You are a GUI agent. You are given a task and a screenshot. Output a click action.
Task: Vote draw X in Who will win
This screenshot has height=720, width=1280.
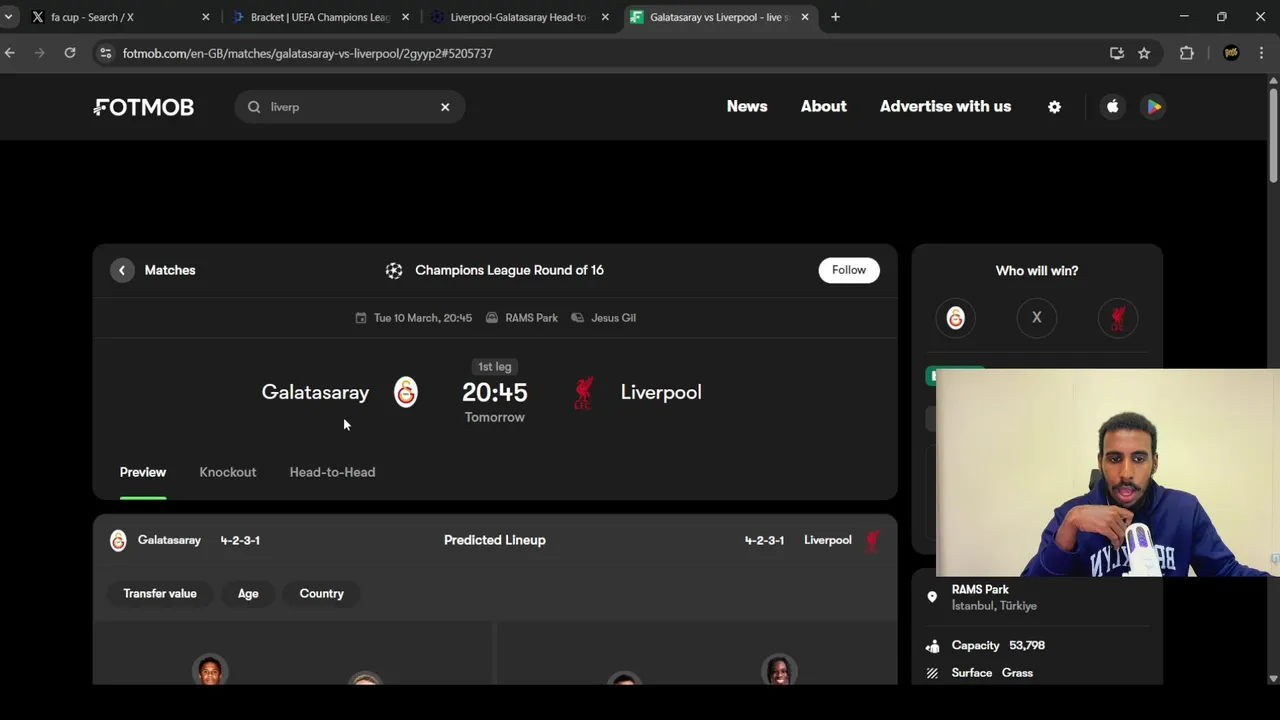point(1037,318)
